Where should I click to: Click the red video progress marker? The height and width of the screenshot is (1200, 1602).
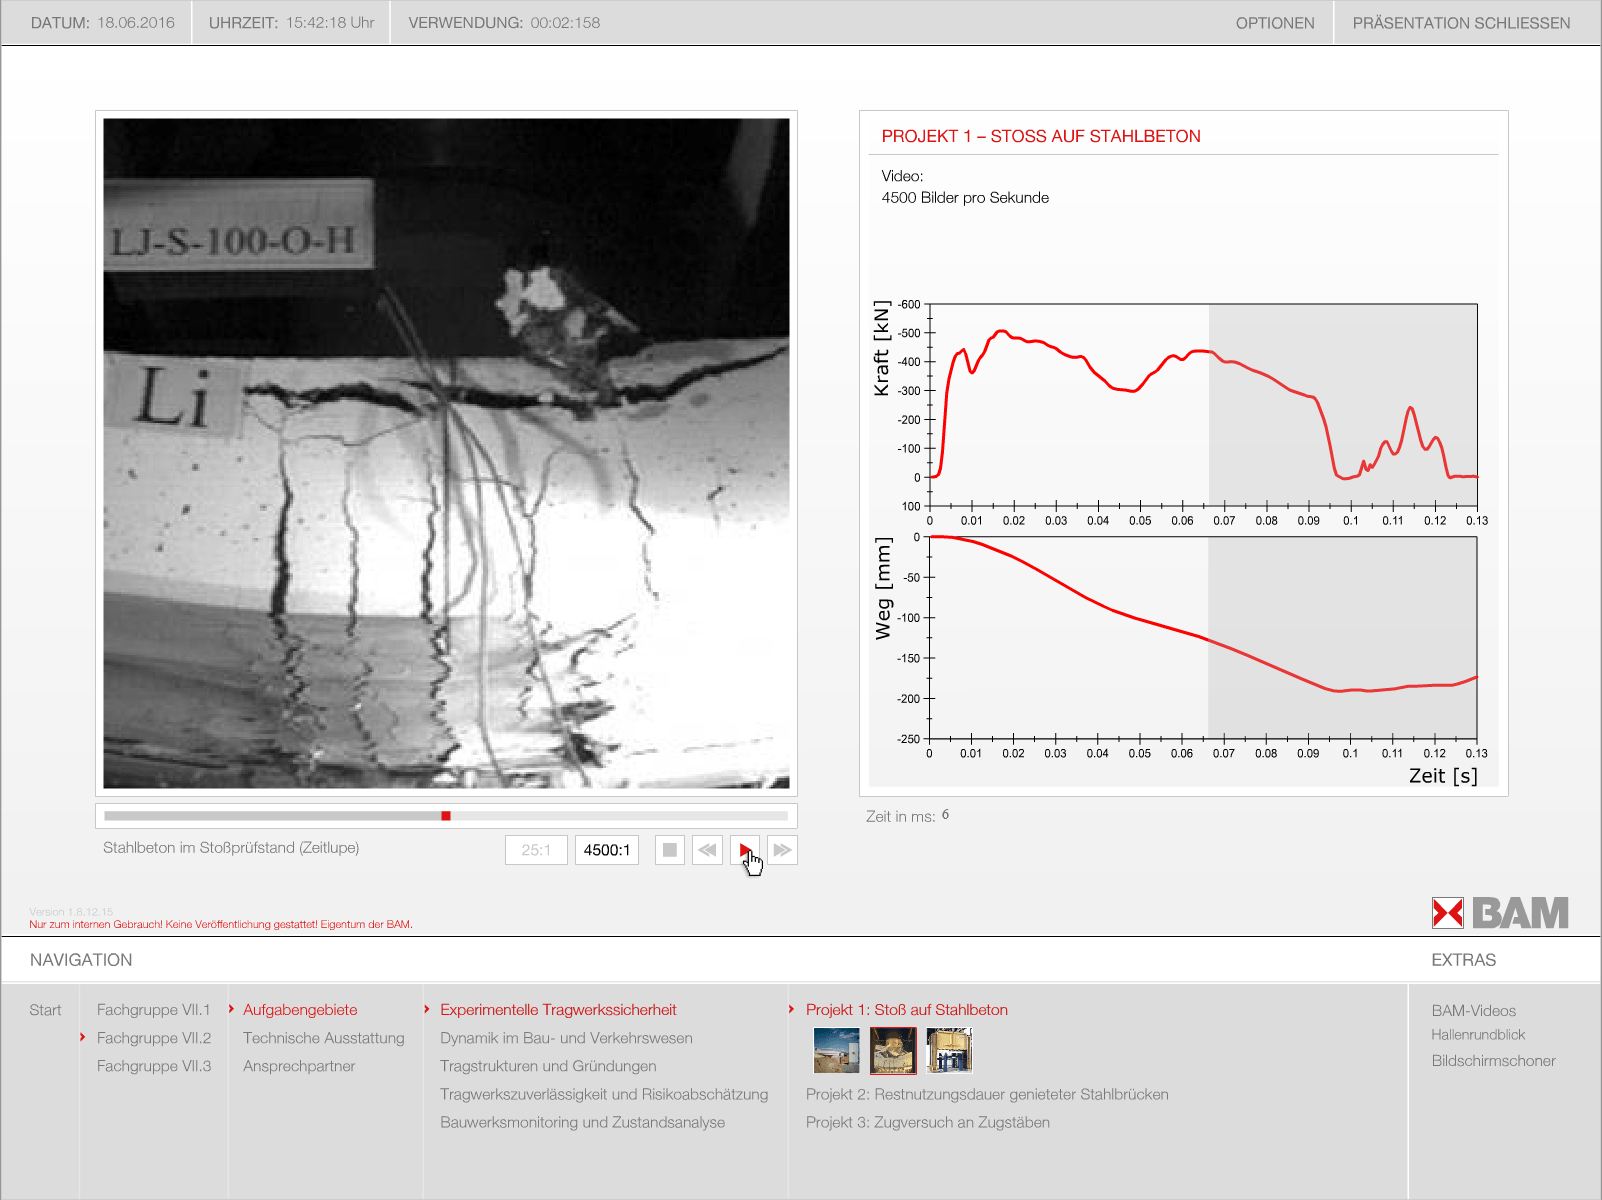pyautogui.click(x=446, y=816)
